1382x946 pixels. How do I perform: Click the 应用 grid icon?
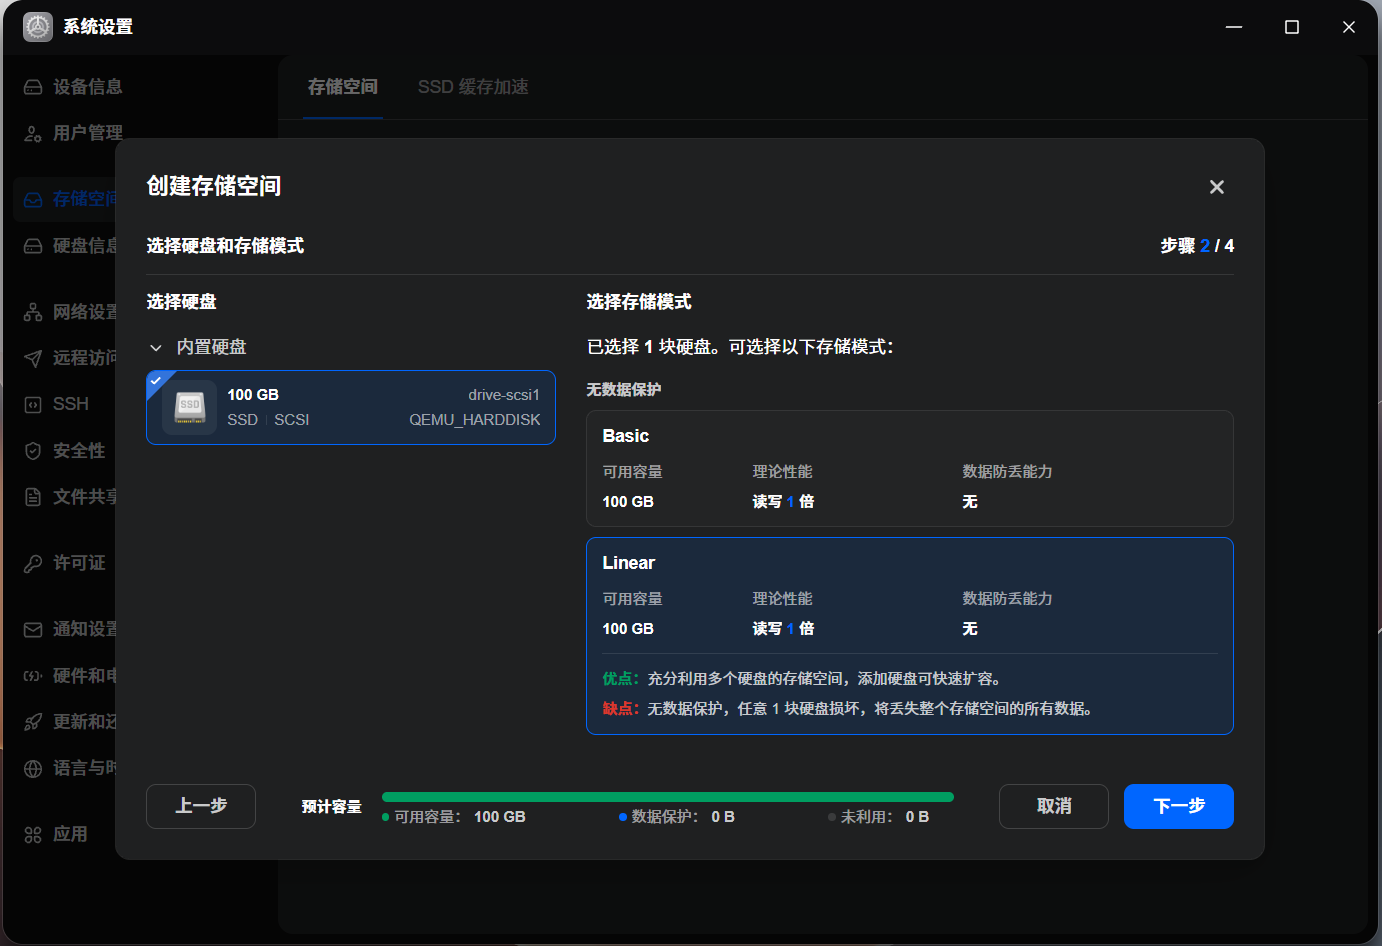(x=33, y=834)
